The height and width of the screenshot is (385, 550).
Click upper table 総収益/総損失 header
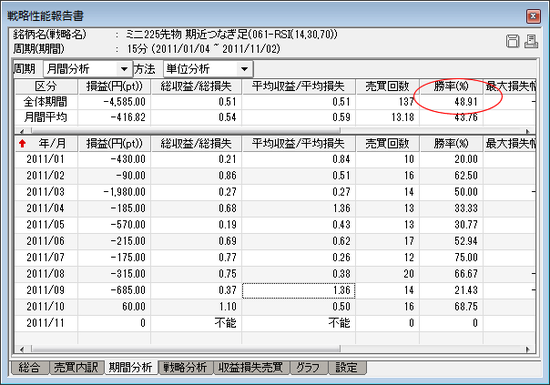(196, 86)
